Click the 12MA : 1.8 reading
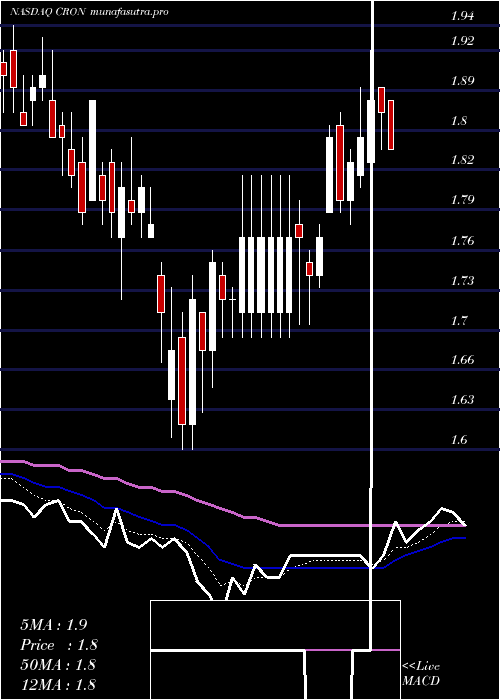This screenshot has height=700, width=500. point(58,684)
